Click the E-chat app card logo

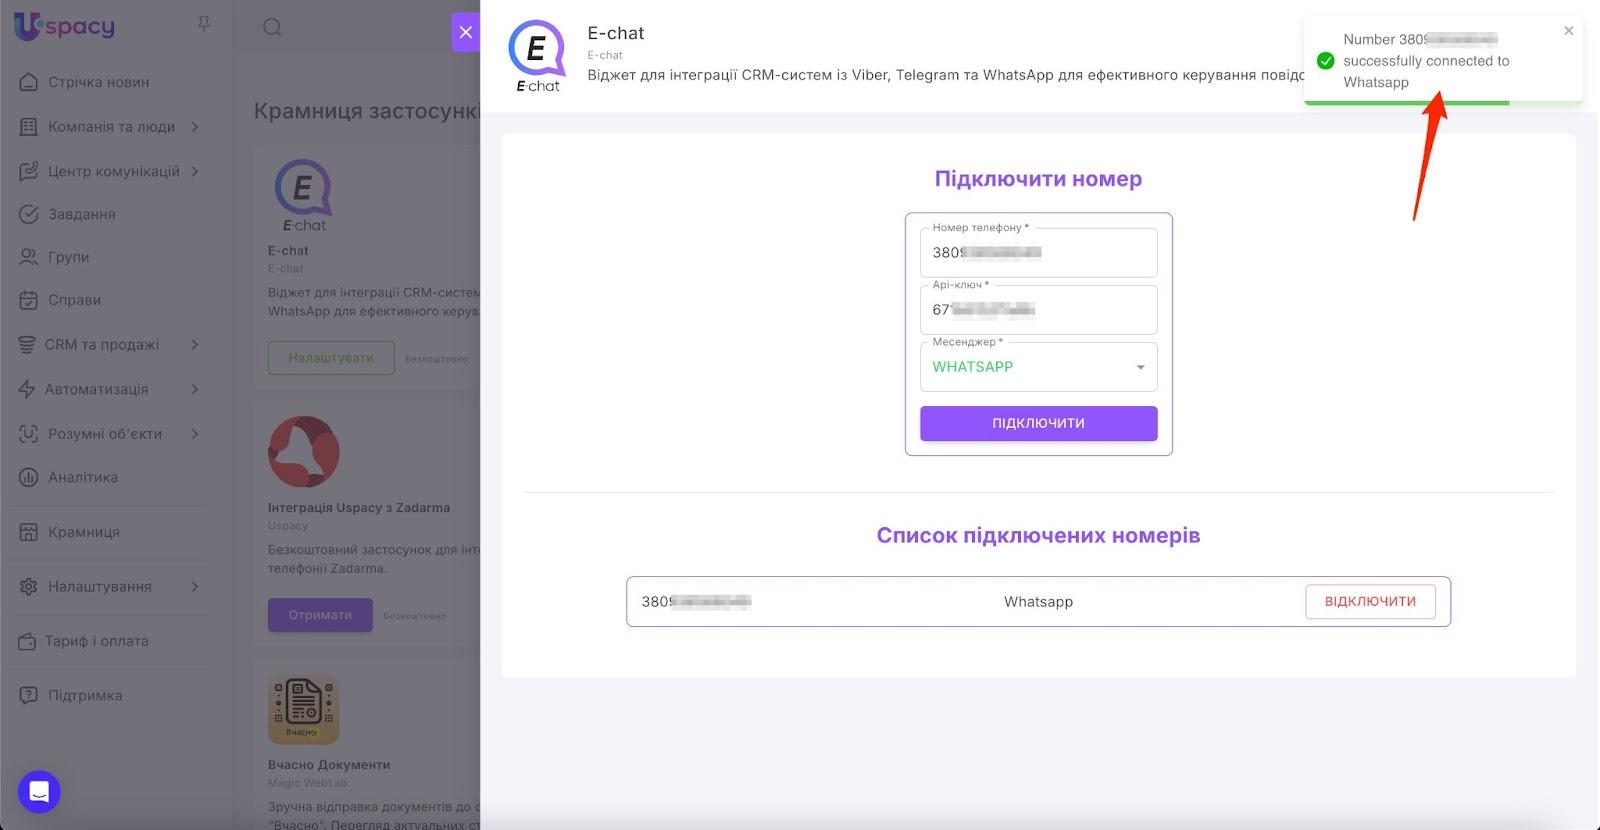coord(303,195)
